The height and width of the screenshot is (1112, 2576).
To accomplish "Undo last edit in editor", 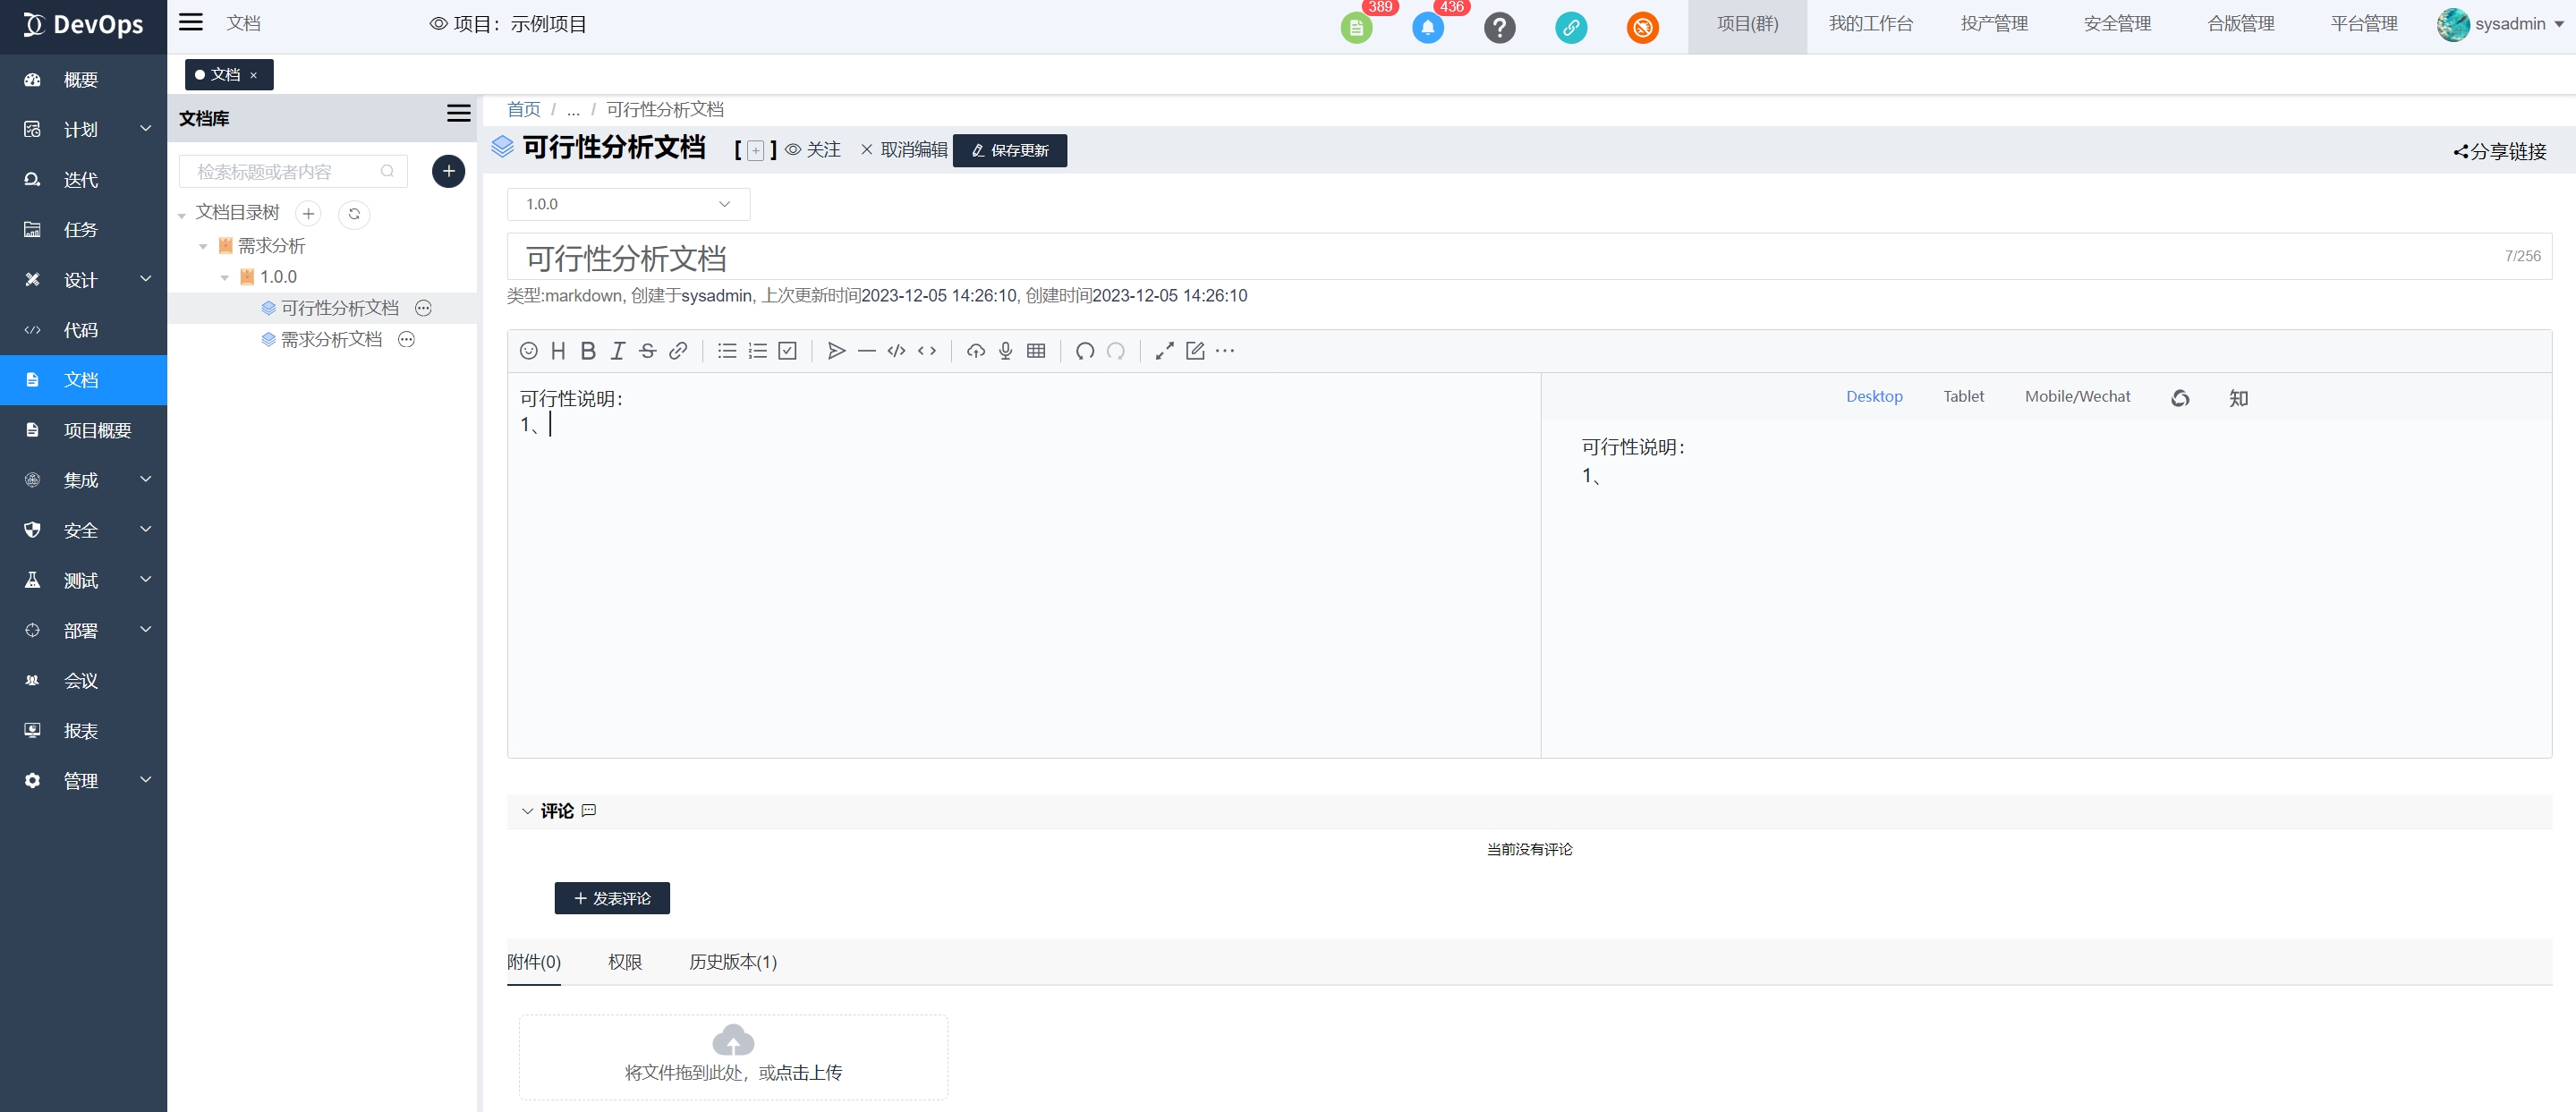I will tap(1084, 351).
